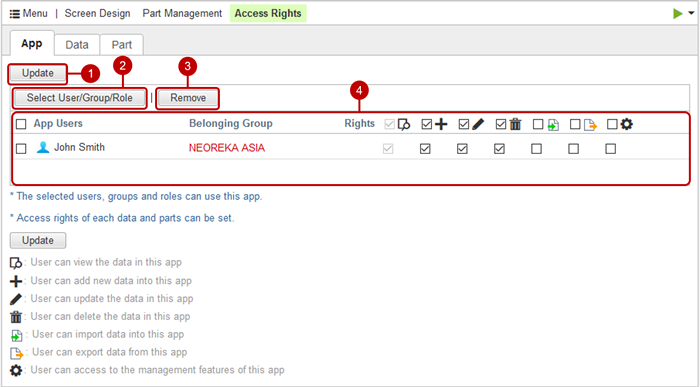This screenshot has height=387, width=700.
Task: Click the pencil icon in legend
Action: [16, 299]
